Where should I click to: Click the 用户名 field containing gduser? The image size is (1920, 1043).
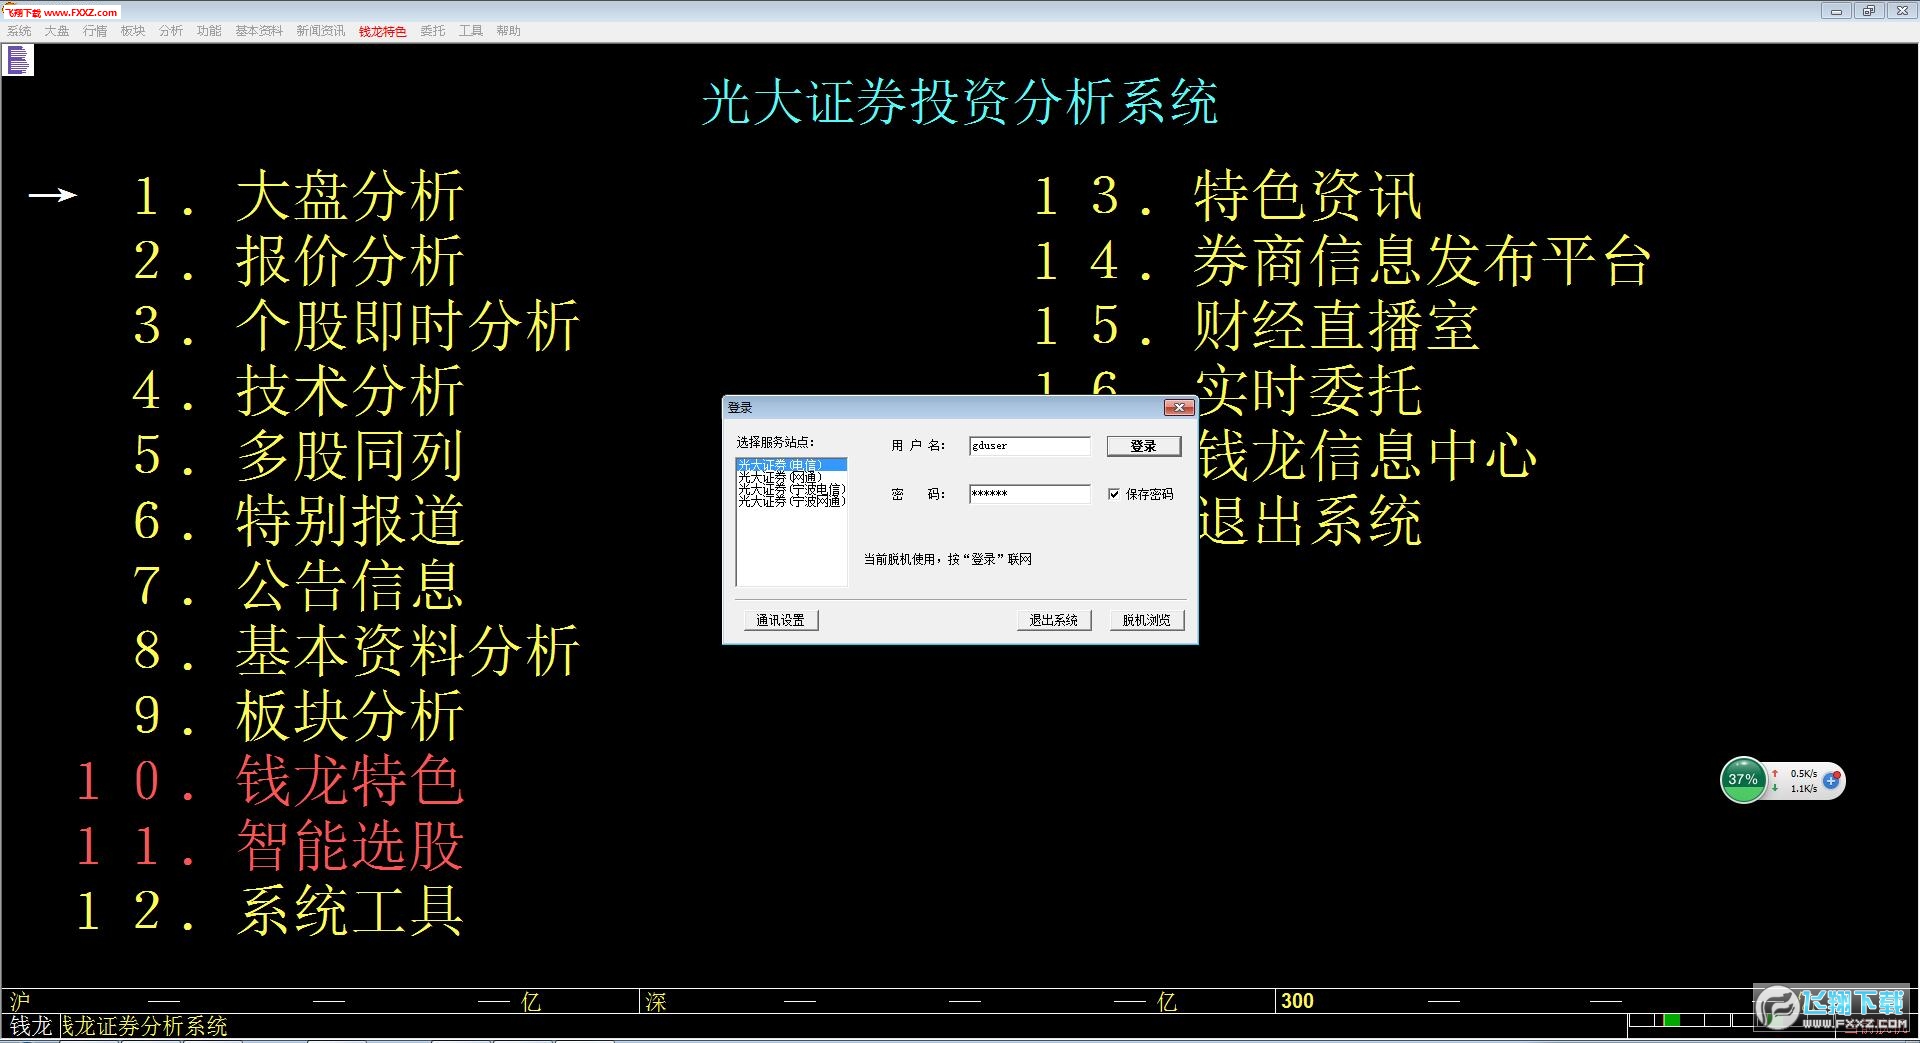[1030, 446]
